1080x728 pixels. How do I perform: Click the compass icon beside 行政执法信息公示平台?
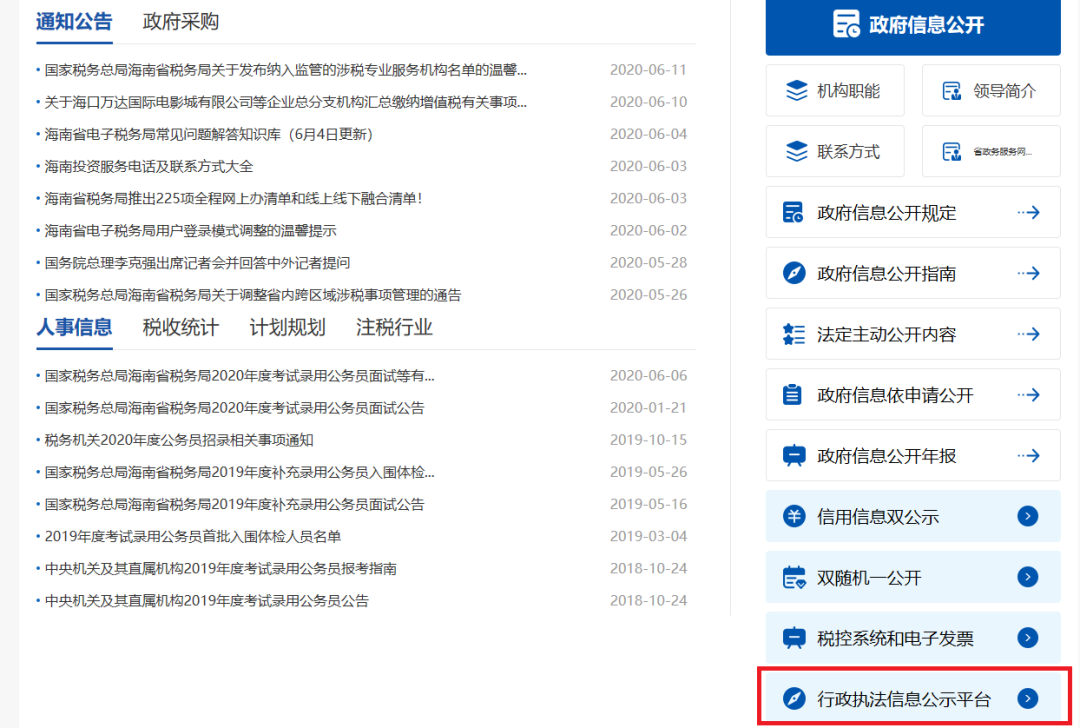794,698
